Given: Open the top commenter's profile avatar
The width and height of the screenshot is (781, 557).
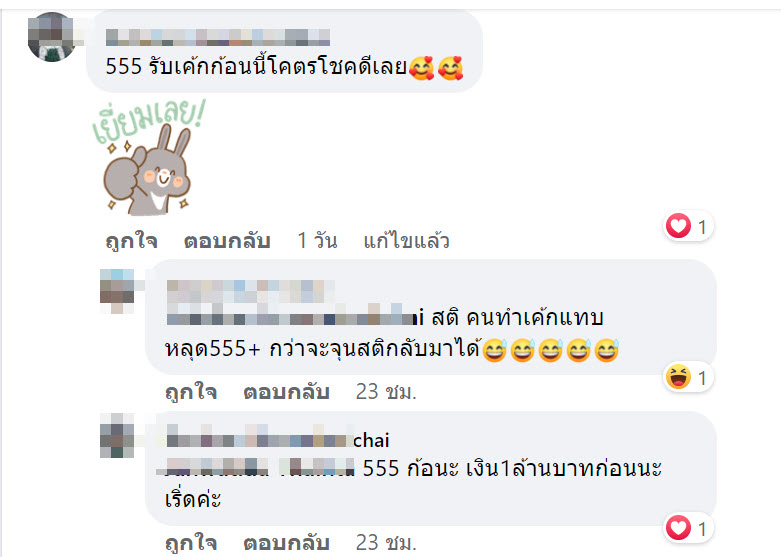Looking at the screenshot, I should (x=51, y=37).
